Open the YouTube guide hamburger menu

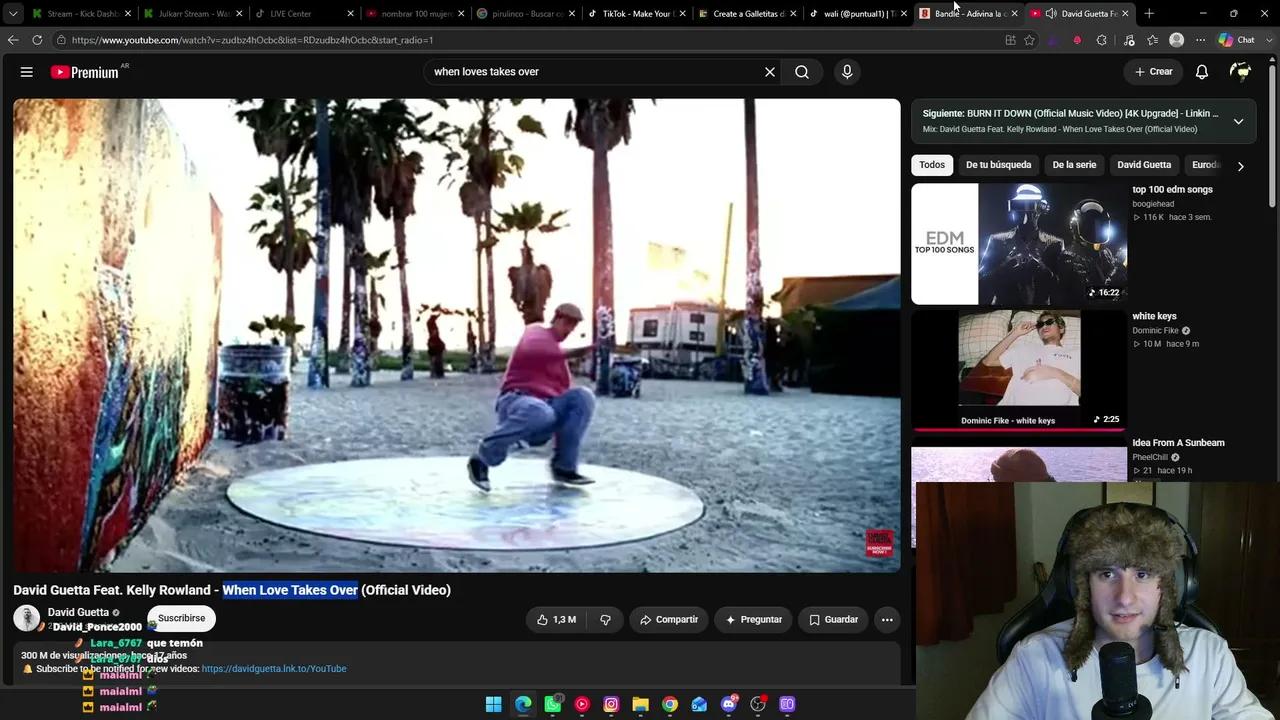27,72
